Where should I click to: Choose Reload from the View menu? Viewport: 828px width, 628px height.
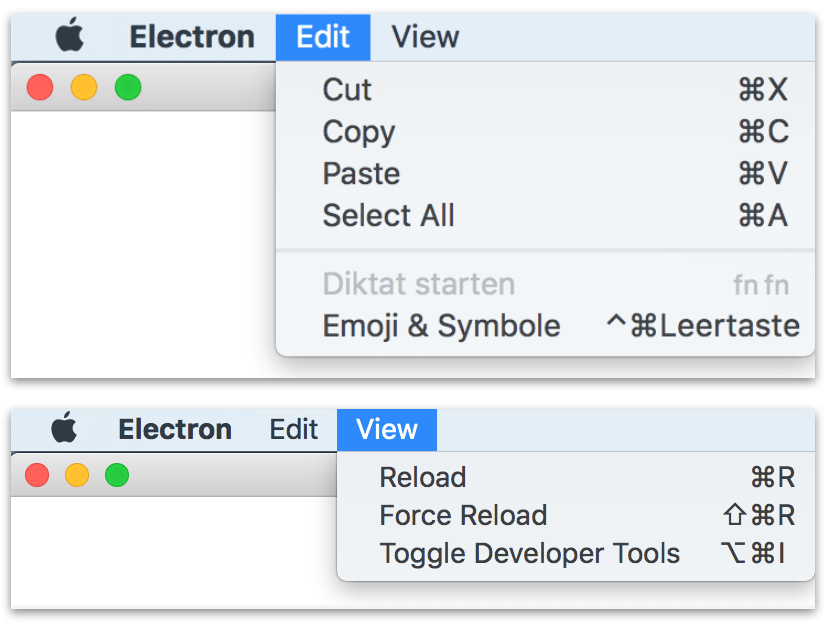tap(576, 477)
